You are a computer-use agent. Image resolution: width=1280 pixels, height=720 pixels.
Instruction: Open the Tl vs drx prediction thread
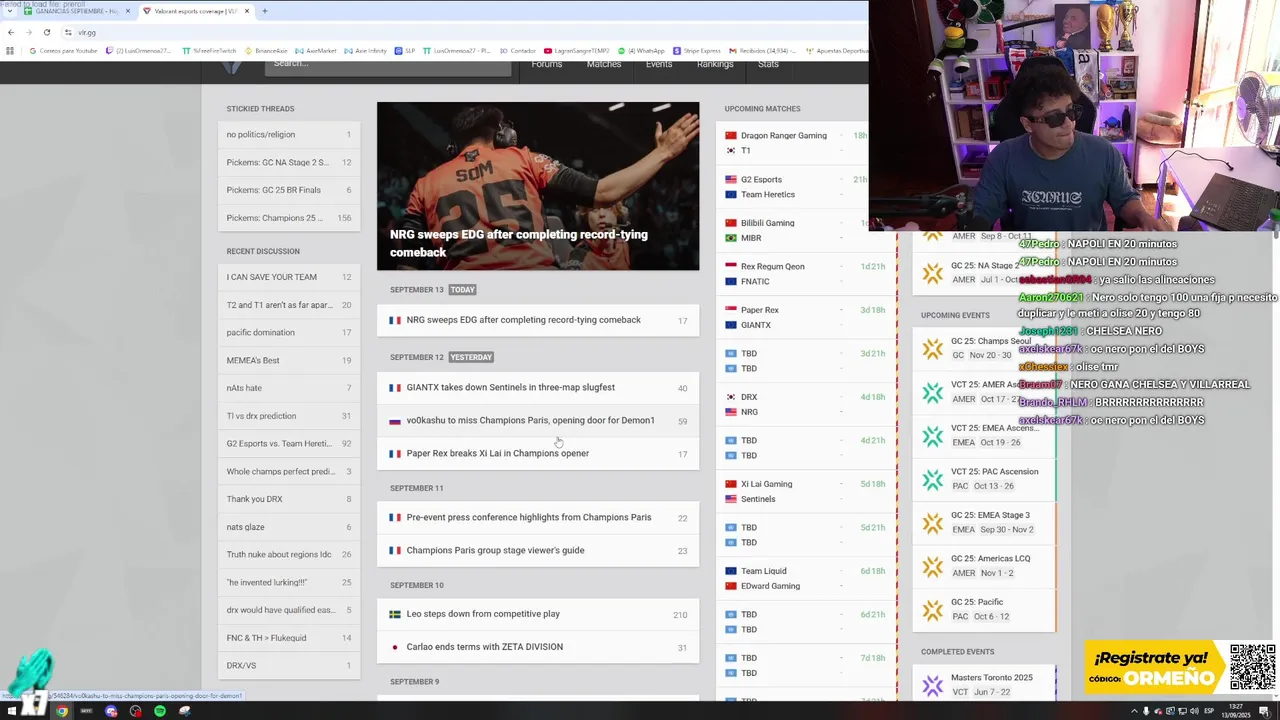pos(289,416)
